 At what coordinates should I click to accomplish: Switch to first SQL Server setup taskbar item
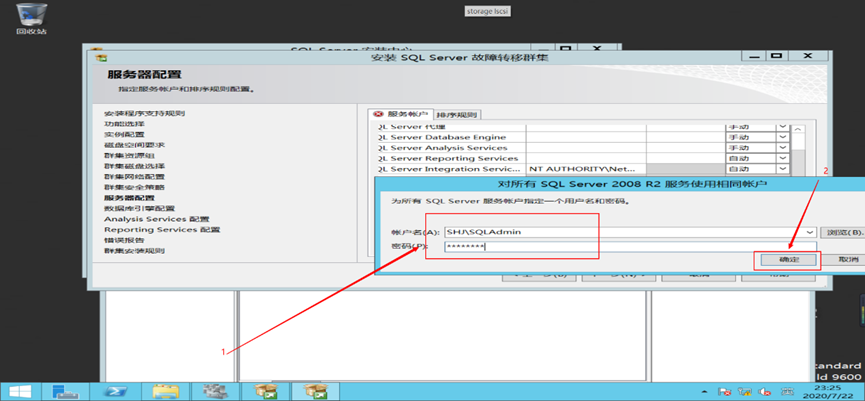pos(264,392)
